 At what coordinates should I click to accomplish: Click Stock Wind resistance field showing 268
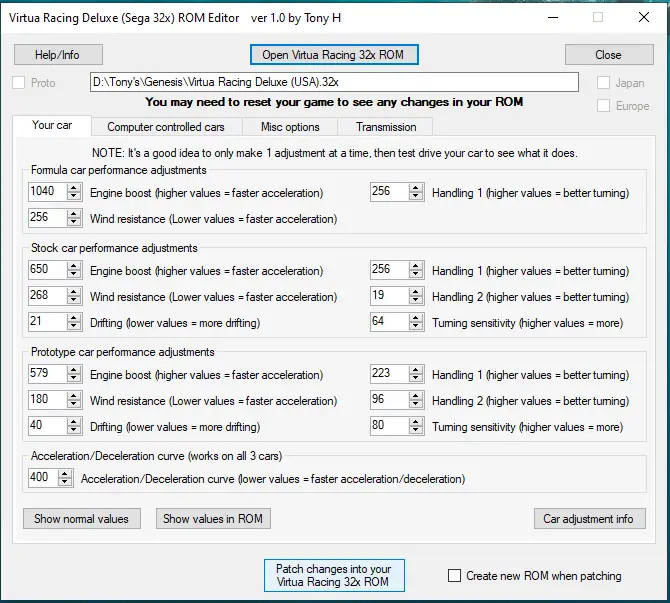[x=47, y=296]
